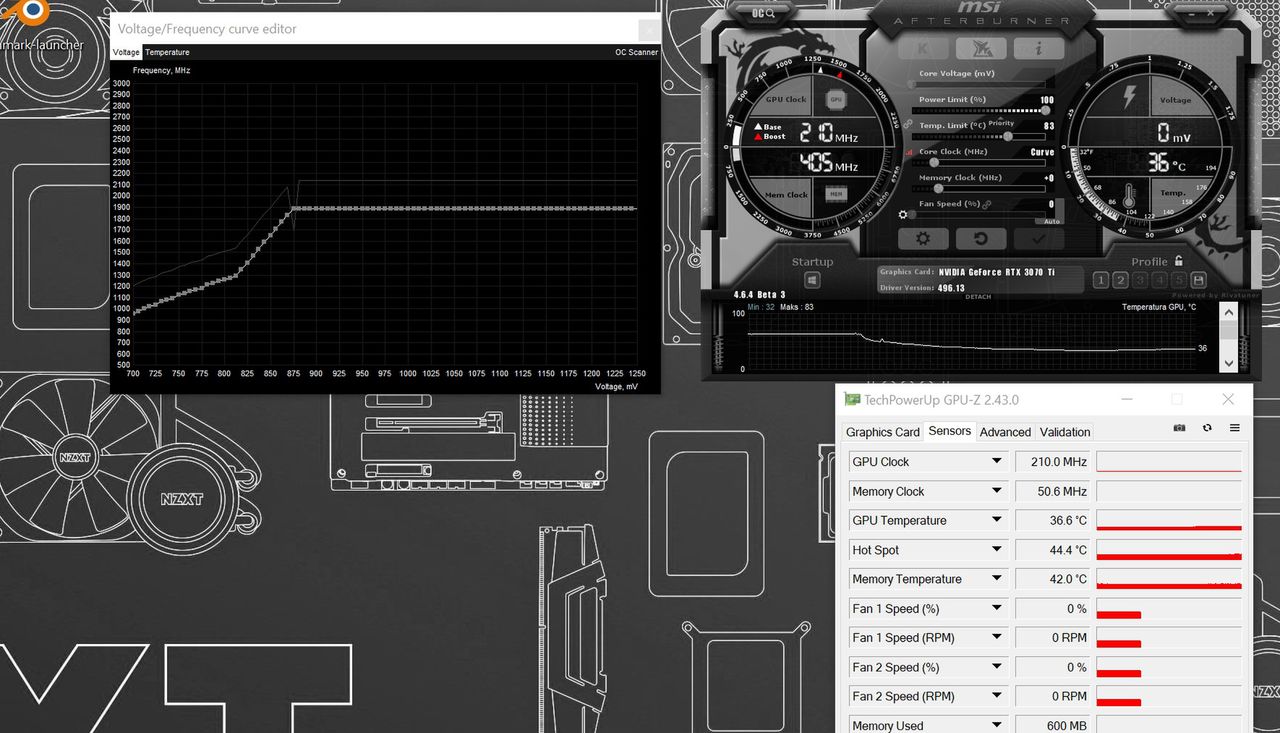
Task: Expand the Hot Spot sensor dropdown
Action: (997, 549)
